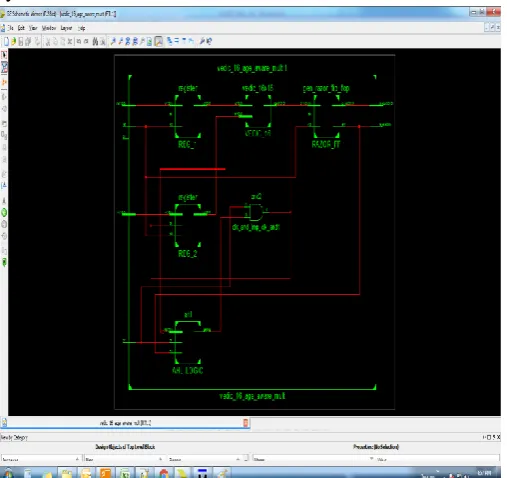The width and height of the screenshot is (507, 478).
Task: Click the Undo toolbar icon
Action: point(79,41)
